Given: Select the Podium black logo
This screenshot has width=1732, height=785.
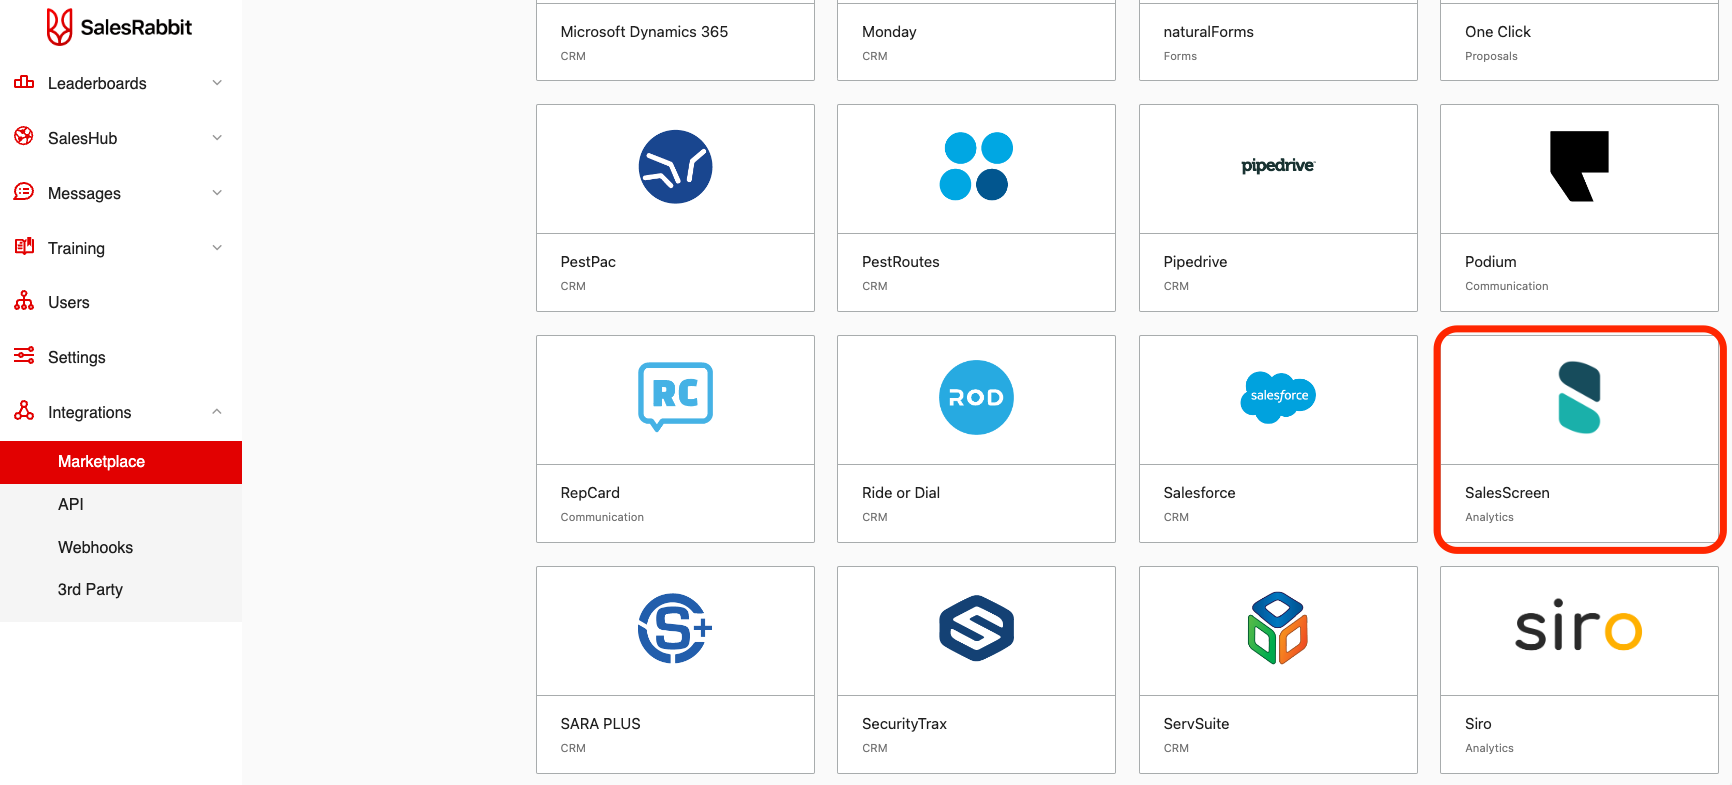Looking at the screenshot, I should [x=1579, y=166].
